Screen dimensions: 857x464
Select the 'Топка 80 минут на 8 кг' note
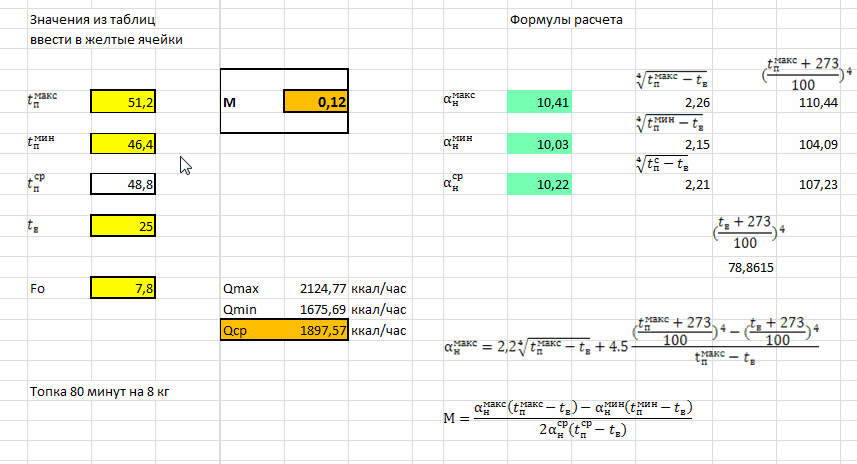tap(98, 390)
